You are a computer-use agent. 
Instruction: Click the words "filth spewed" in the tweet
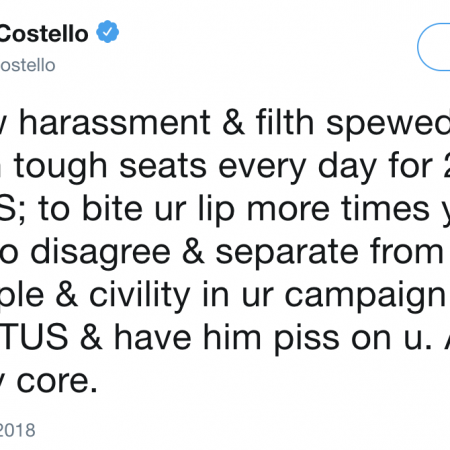click(x=353, y=123)
